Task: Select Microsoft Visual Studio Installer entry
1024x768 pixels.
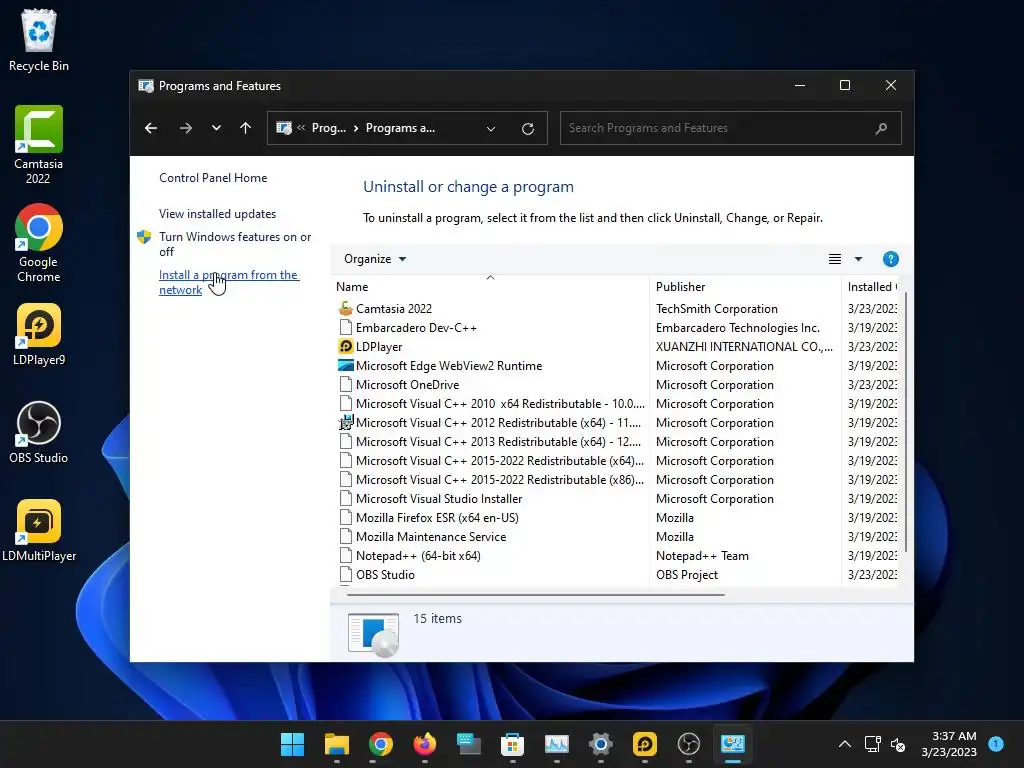Action: 439,498
